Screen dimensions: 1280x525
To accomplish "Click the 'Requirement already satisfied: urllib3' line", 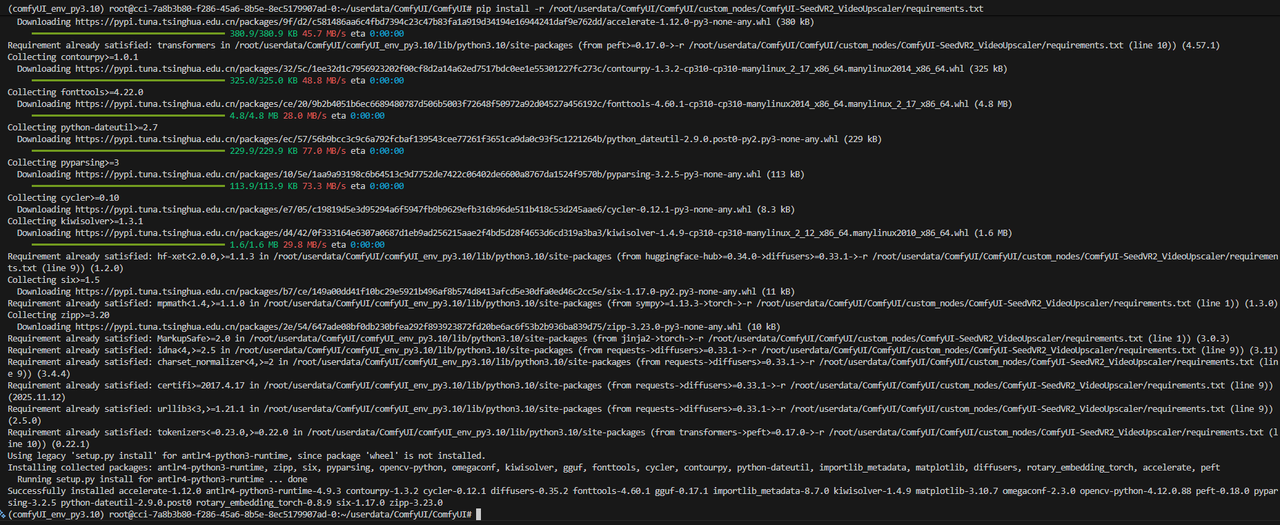I will point(640,414).
